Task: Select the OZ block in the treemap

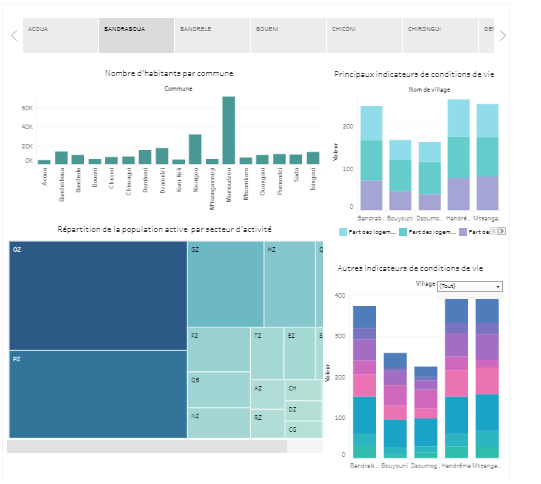Action: pyautogui.click(x=98, y=296)
